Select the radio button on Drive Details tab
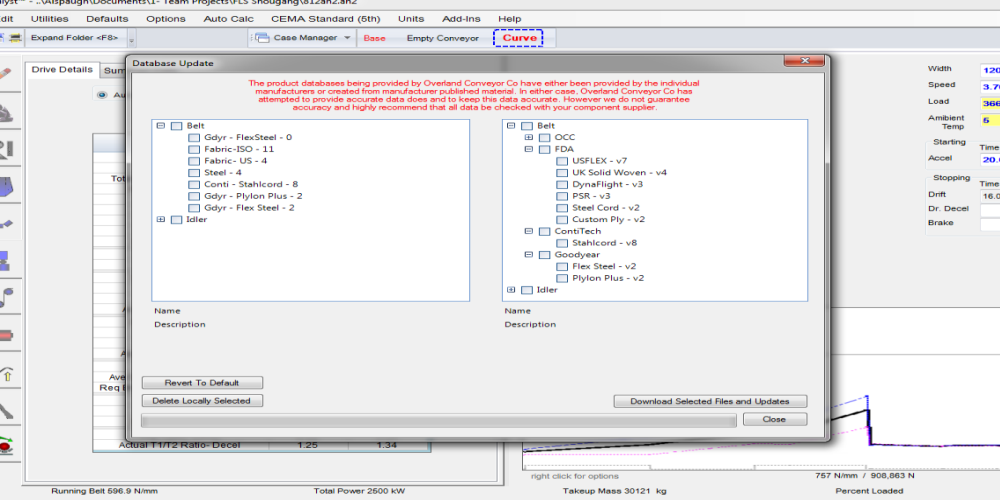 pos(101,95)
